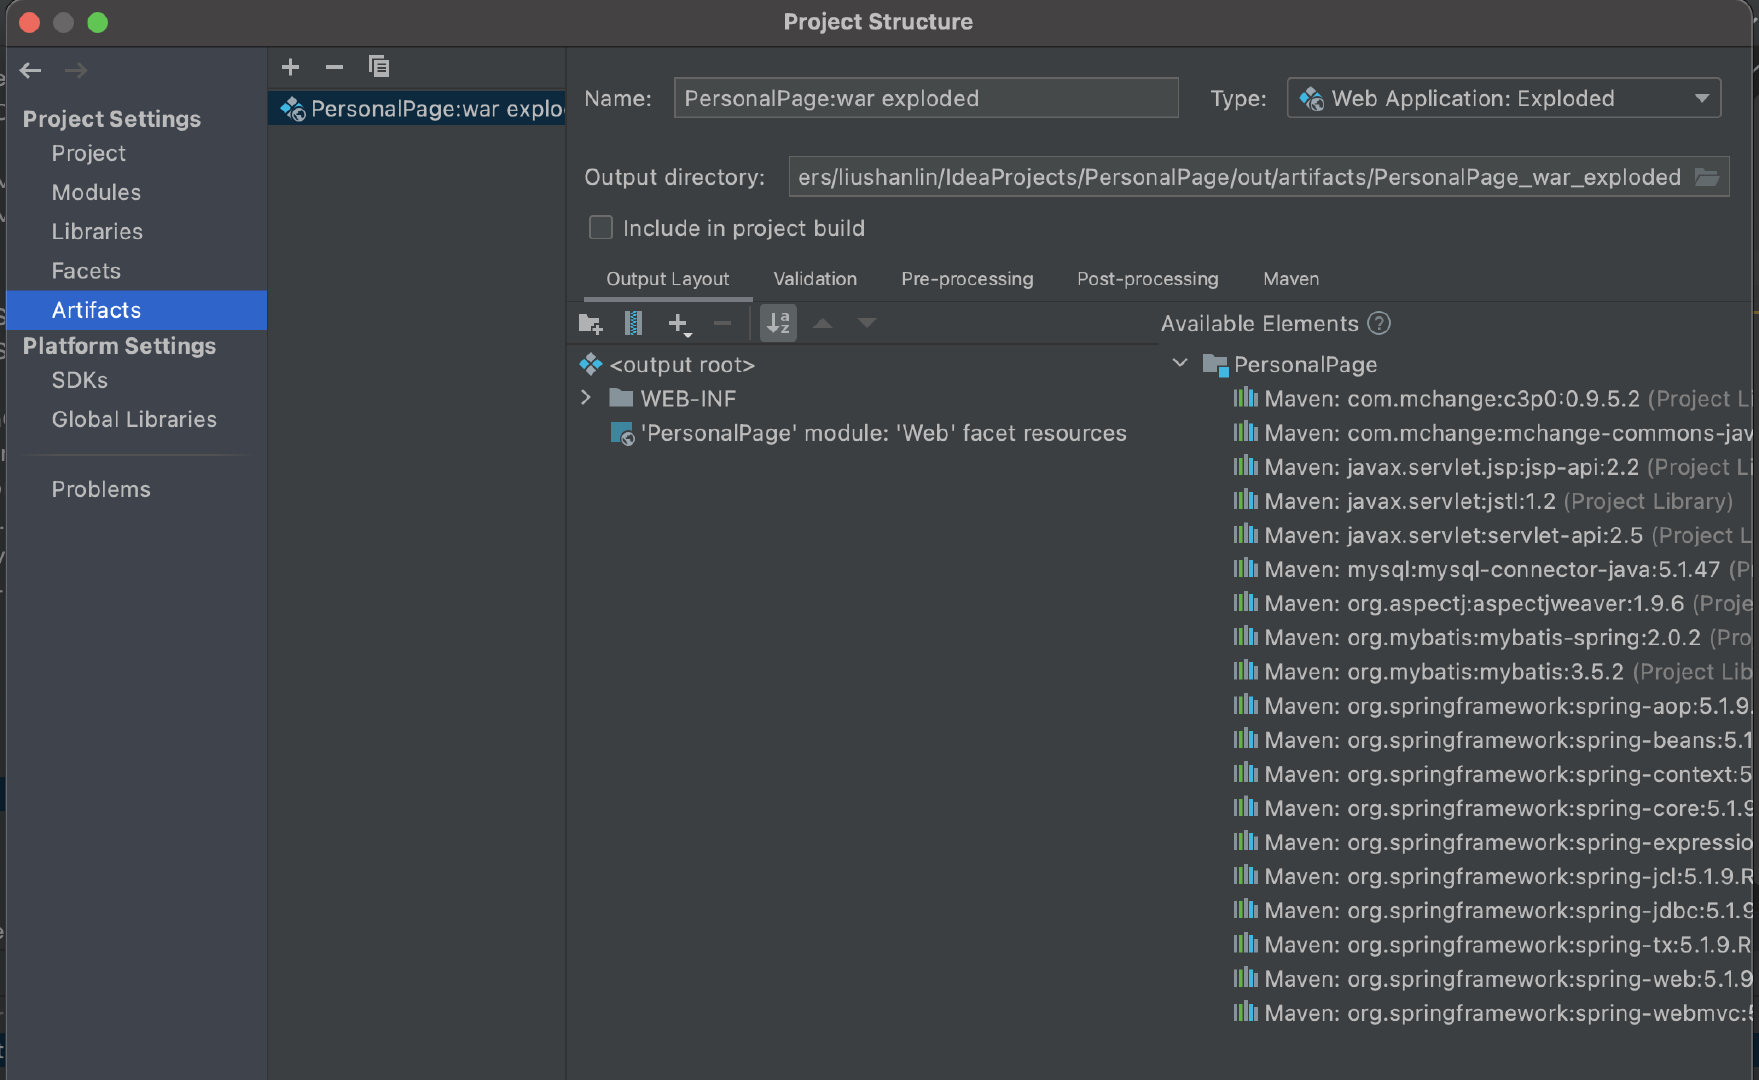Enable Include in project build
The width and height of the screenshot is (1759, 1080).
coord(600,228)
